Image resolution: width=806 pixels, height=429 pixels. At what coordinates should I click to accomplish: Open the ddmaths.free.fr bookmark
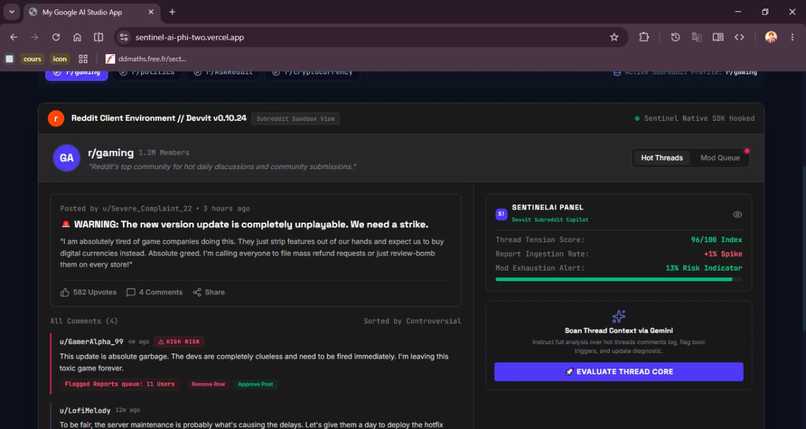(x=146, y=59)
